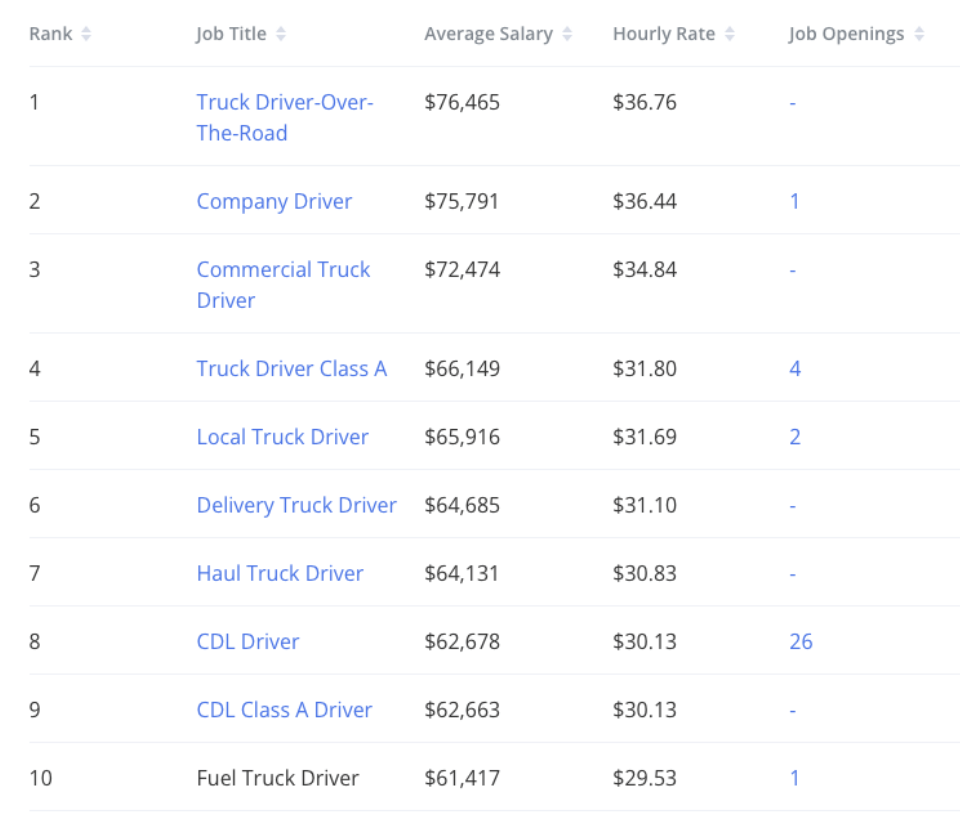This screenshot has height=814, width=960.
Task: Open the 4 openings for Truck Driver Class A
Action: tap(794, 368)
